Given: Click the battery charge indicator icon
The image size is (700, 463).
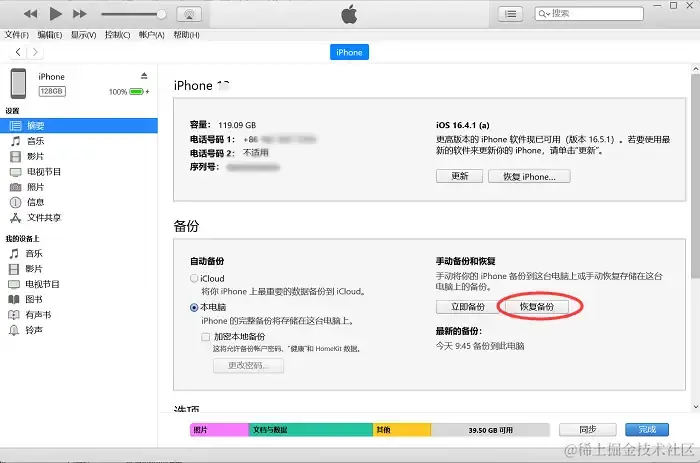Looking at the screenshot, I should coord(137,92).
